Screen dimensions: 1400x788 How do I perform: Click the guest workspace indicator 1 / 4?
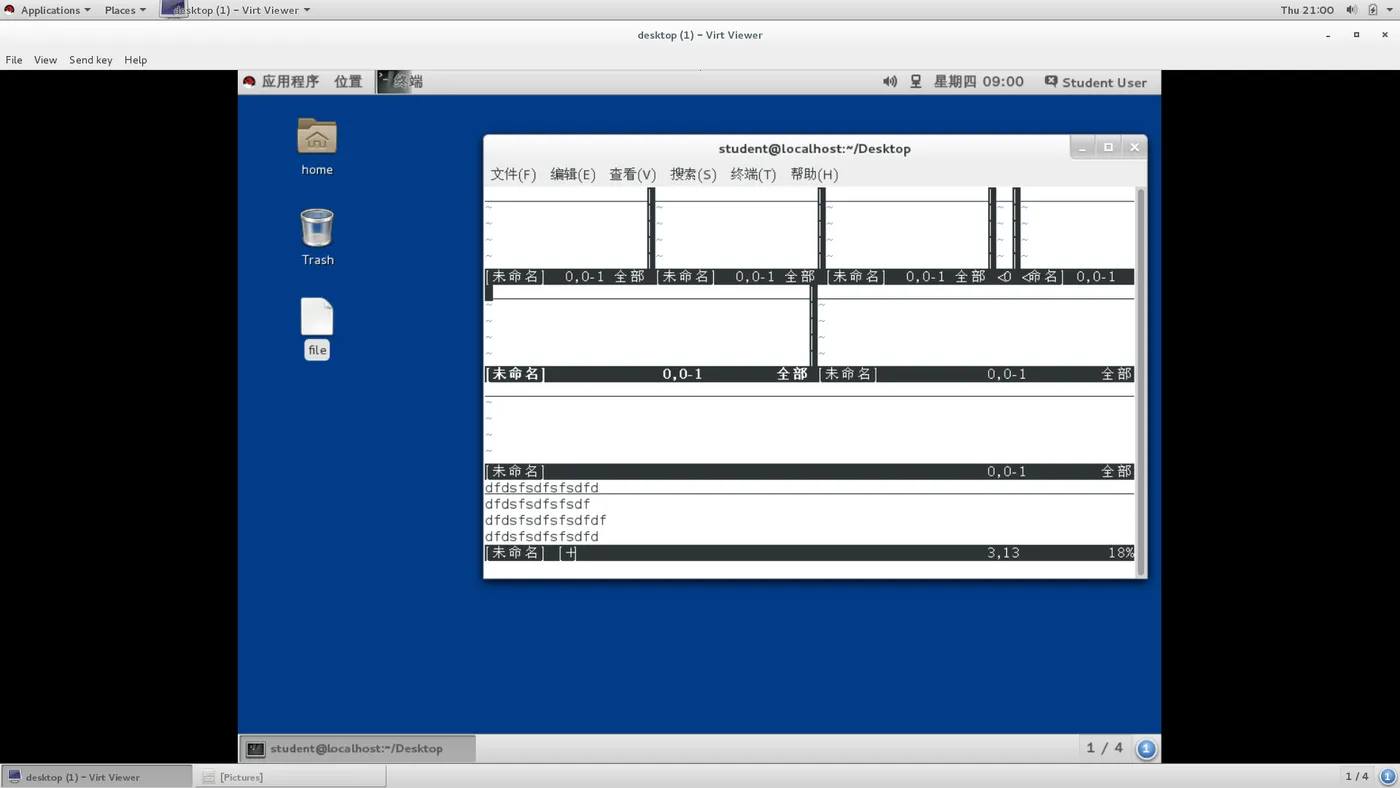click(1105, 748)
